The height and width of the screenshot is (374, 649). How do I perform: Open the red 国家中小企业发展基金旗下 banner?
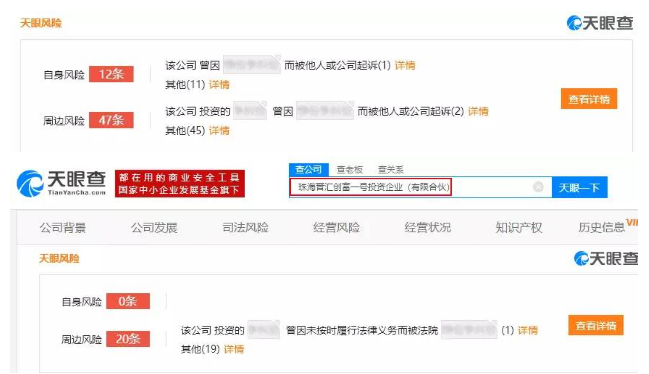click(x=180, y=183)
